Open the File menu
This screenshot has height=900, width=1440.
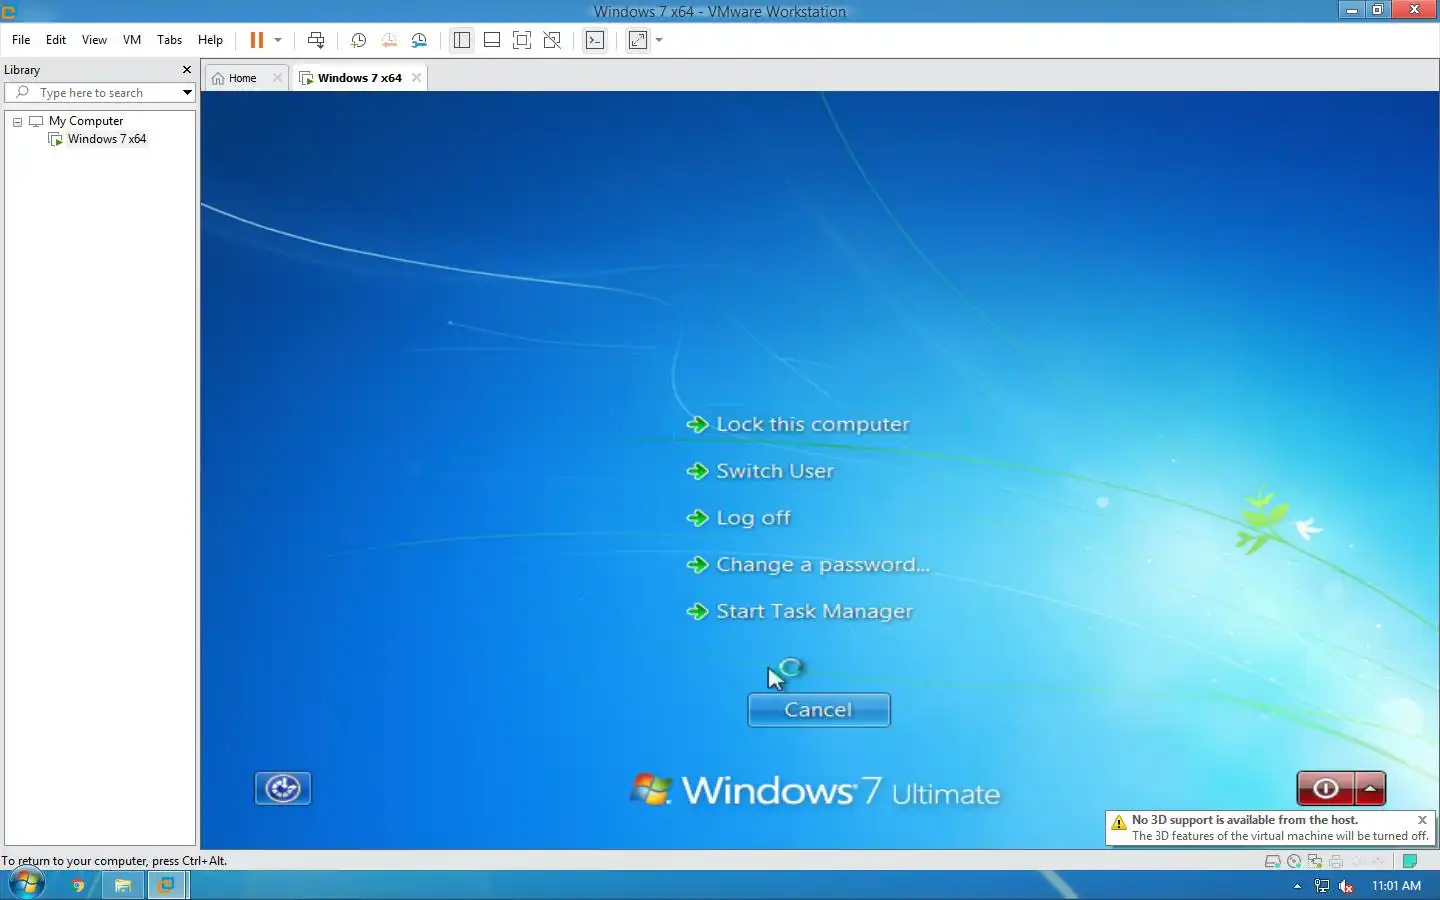pyautogui.click(x=21, y=40)
